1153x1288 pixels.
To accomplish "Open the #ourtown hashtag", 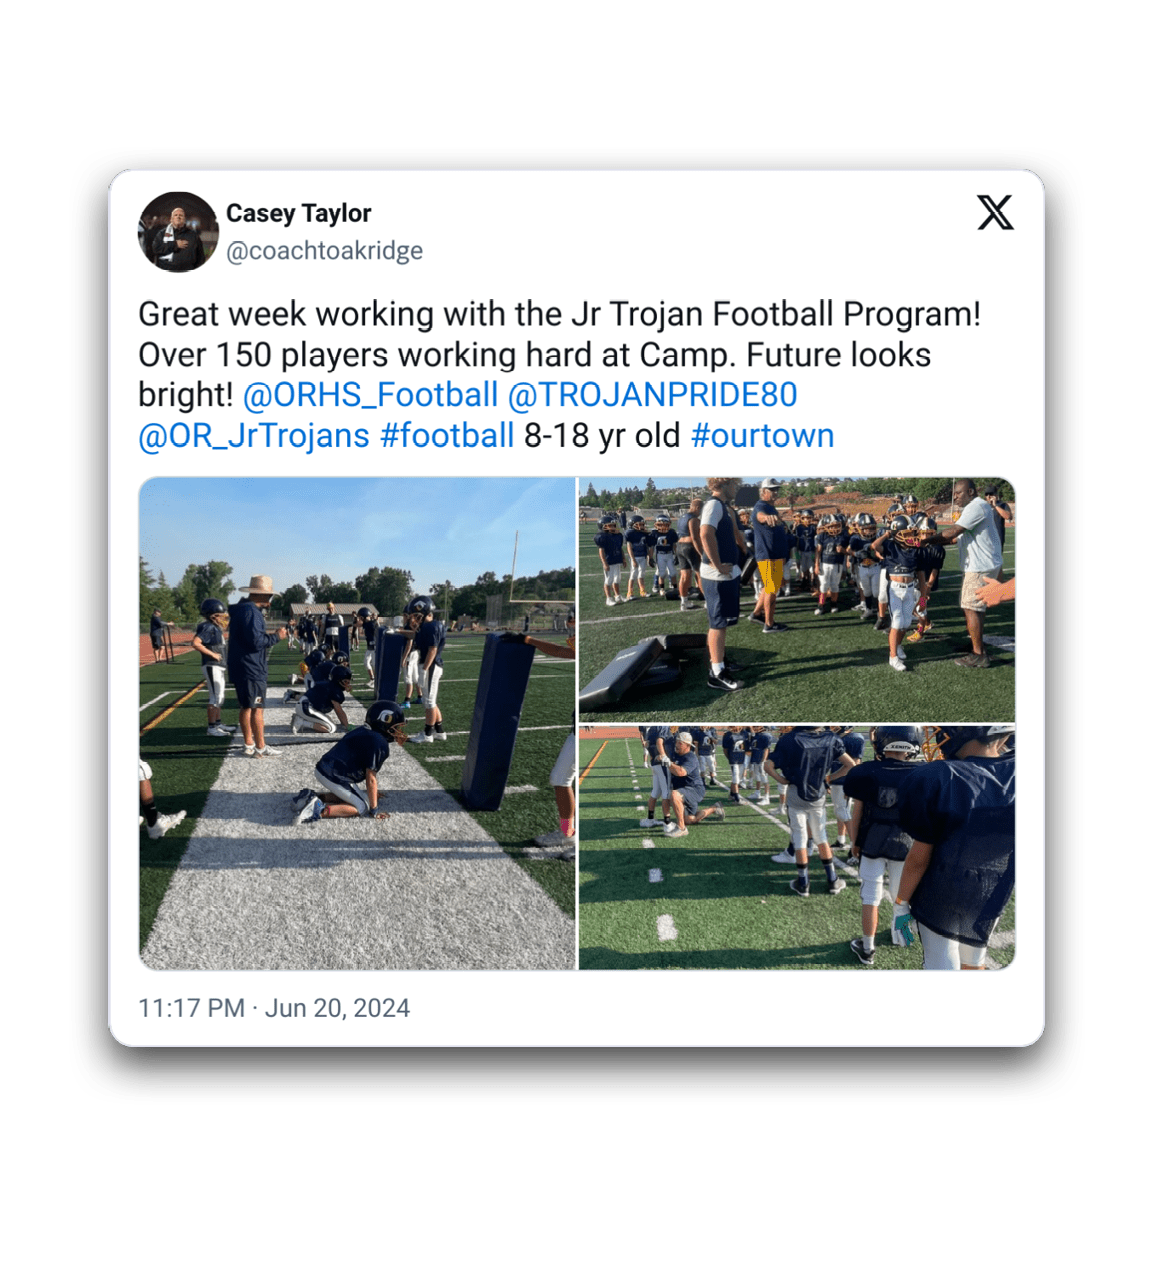I will tap(762, 436).
